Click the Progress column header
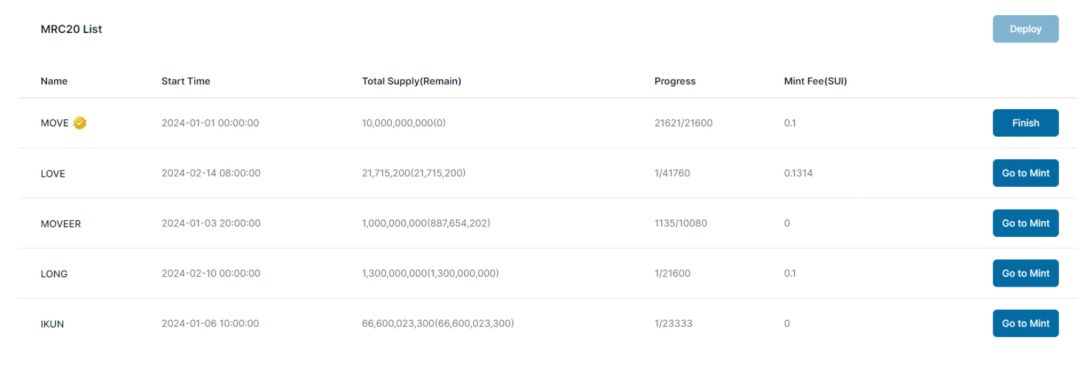The width and height of the screenshot is (1080, 365). (x=675, y=81)
